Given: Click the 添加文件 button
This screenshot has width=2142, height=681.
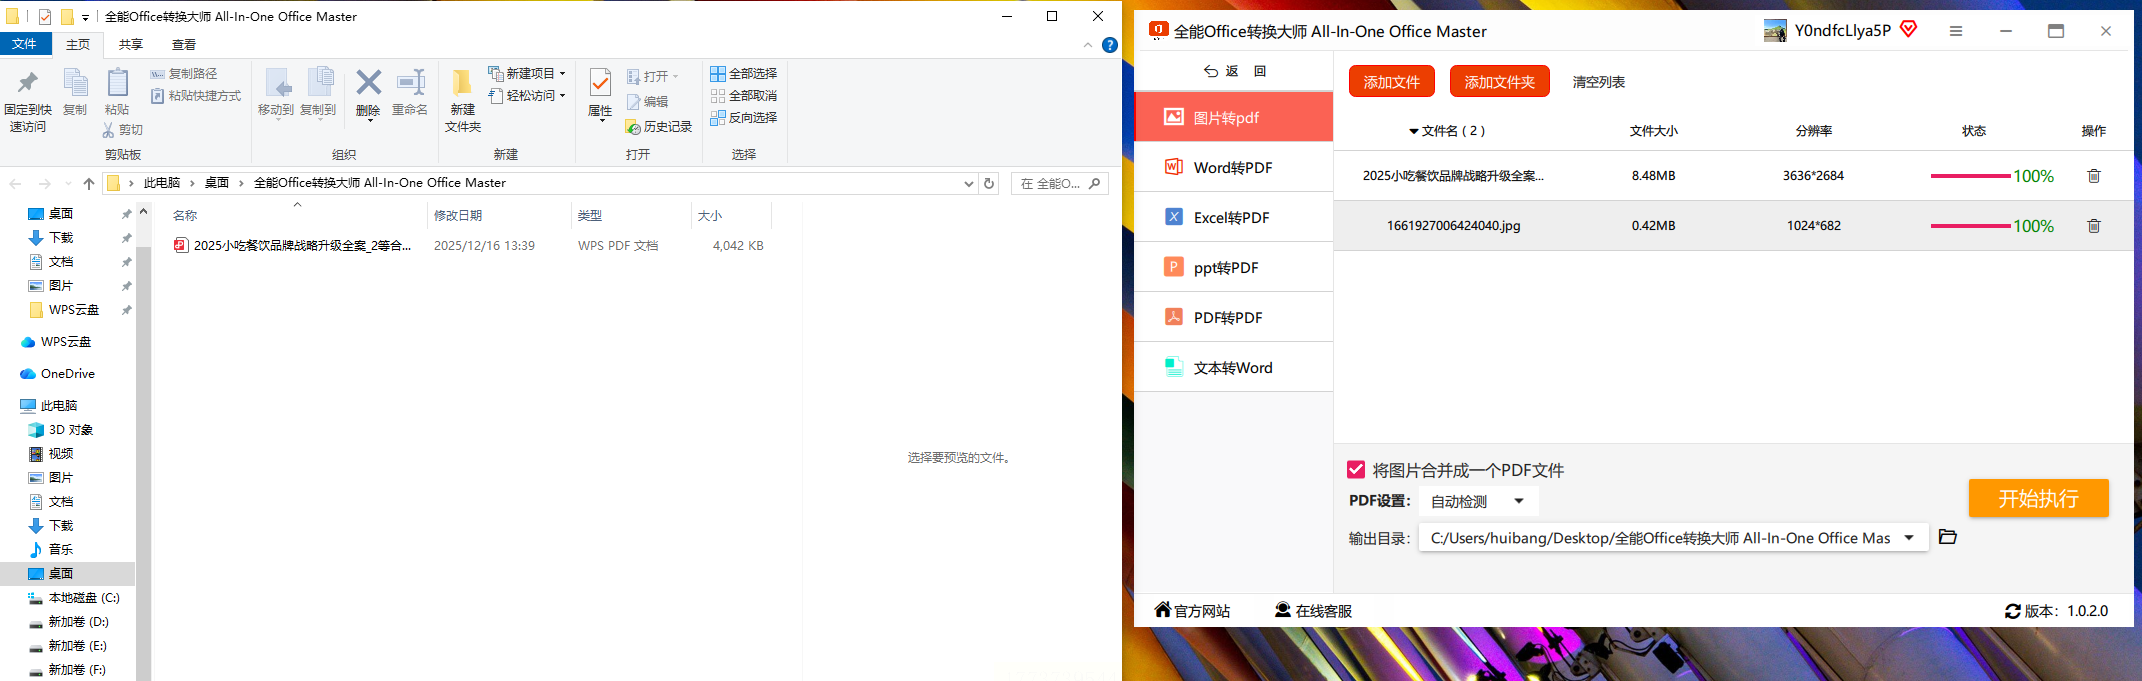Looking at the screenshot, I should (1391, 82).
